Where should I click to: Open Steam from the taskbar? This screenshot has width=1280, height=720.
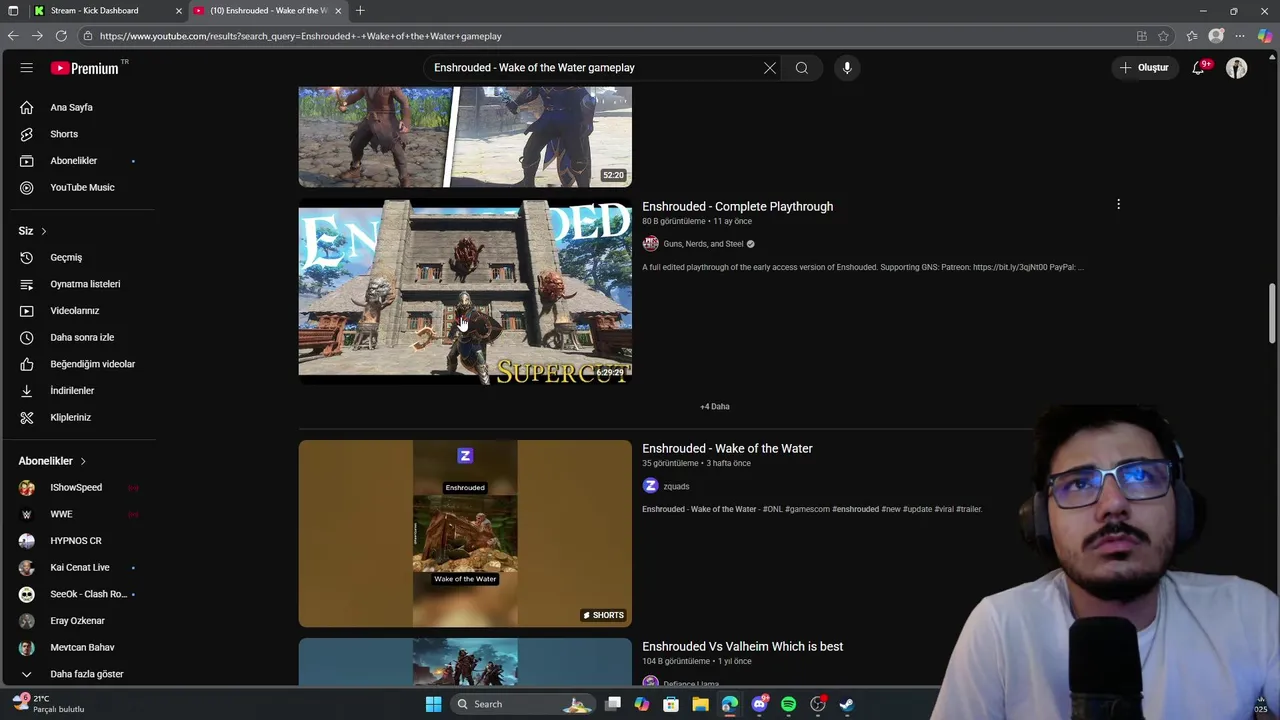pyautogui.click(x=846, y=704)
